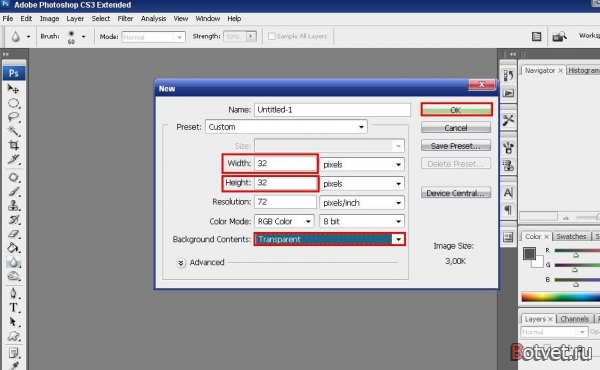The image size is (600, 370).
Task: Open the File menu
Action: 8,18
